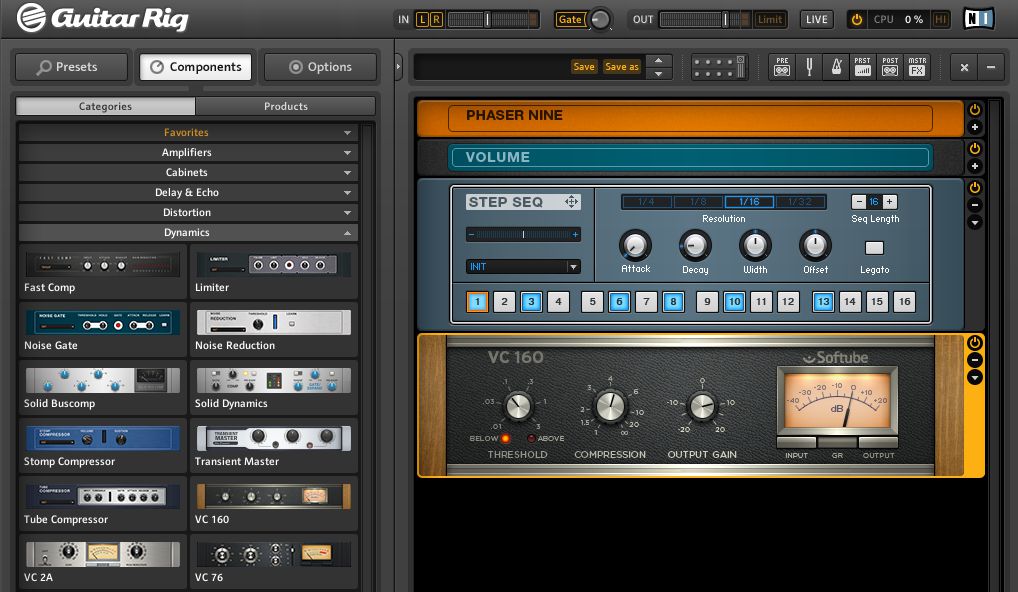Toggle the Legato switch
Viewport: 1018px width, 592px height.
pos(875,248)
